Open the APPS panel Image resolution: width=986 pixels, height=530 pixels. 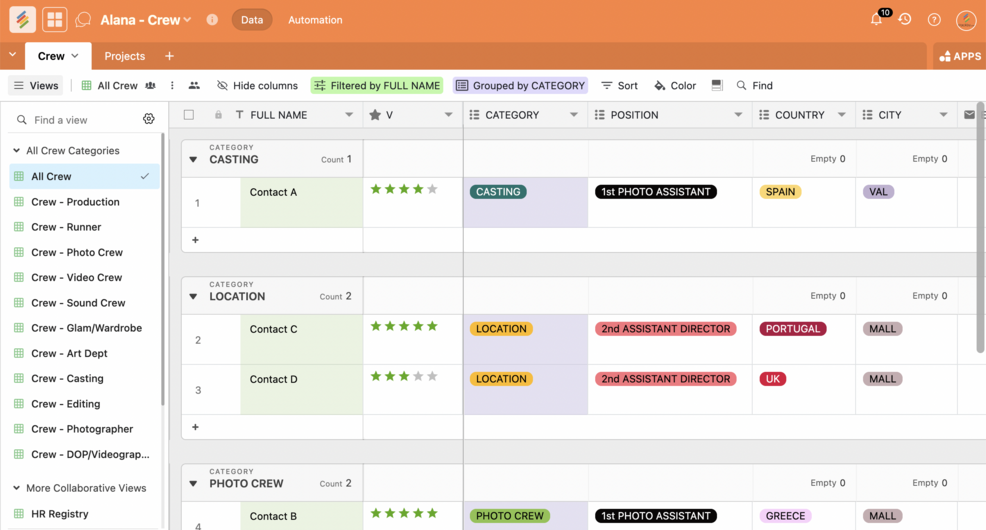[x=959, y=56]
